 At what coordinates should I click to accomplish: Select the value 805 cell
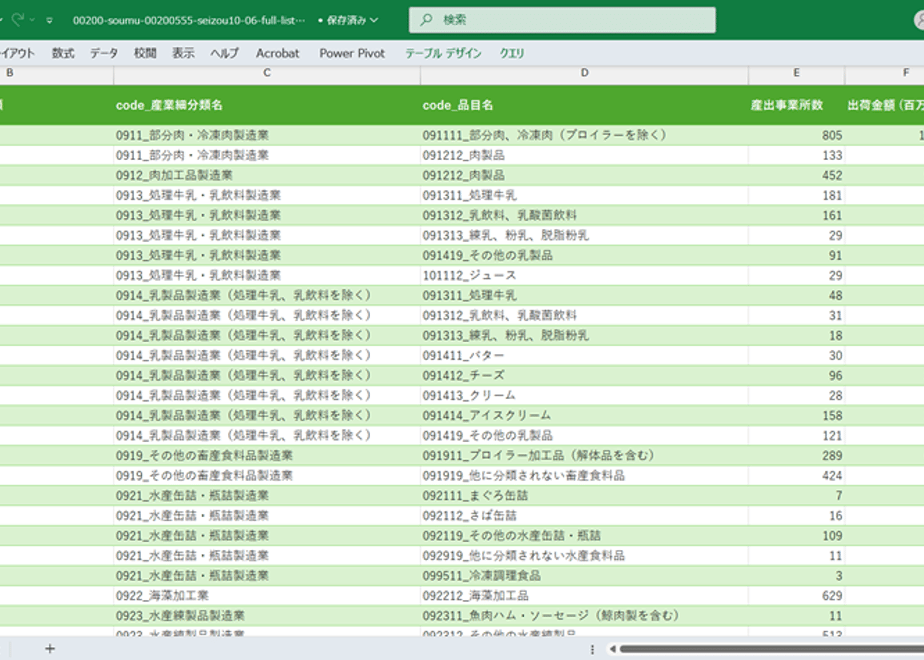(x=796, y=135)
